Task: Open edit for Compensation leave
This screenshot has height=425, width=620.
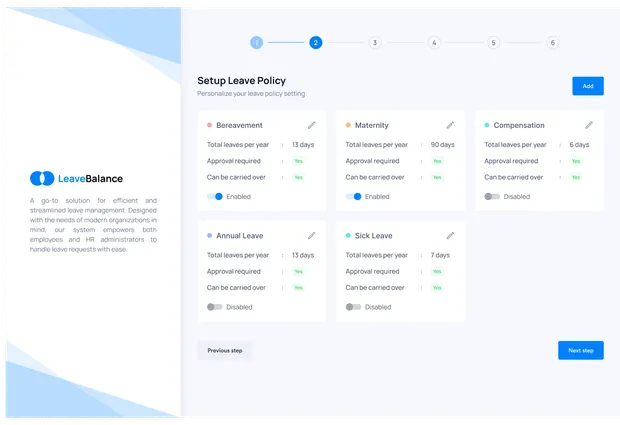Action: (x=589, y=125)
